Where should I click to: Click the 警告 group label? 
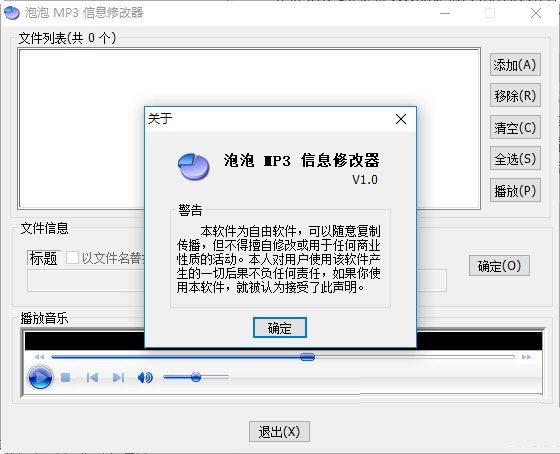[x=190, y=210]
